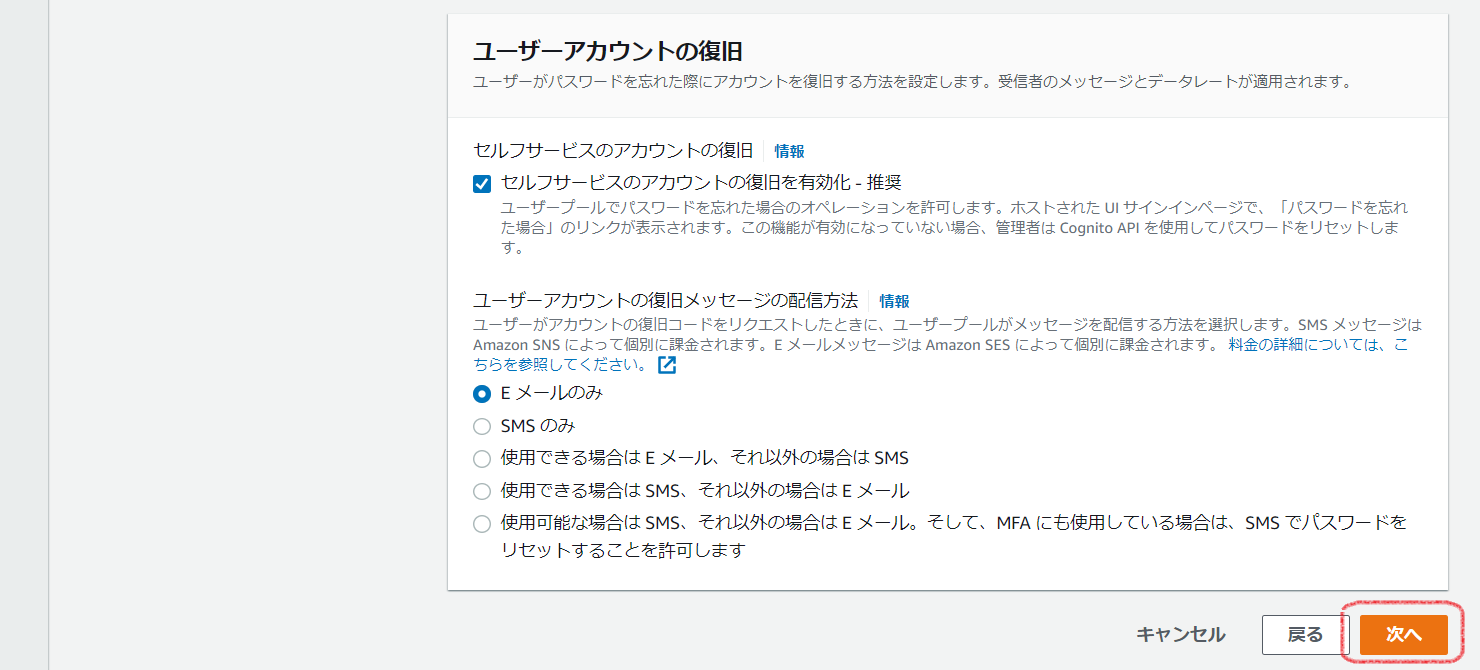Choose 使用できる場合は SMS、それ以外の場合は E メール
The image size is (1480, 670).
click(481, 490)
